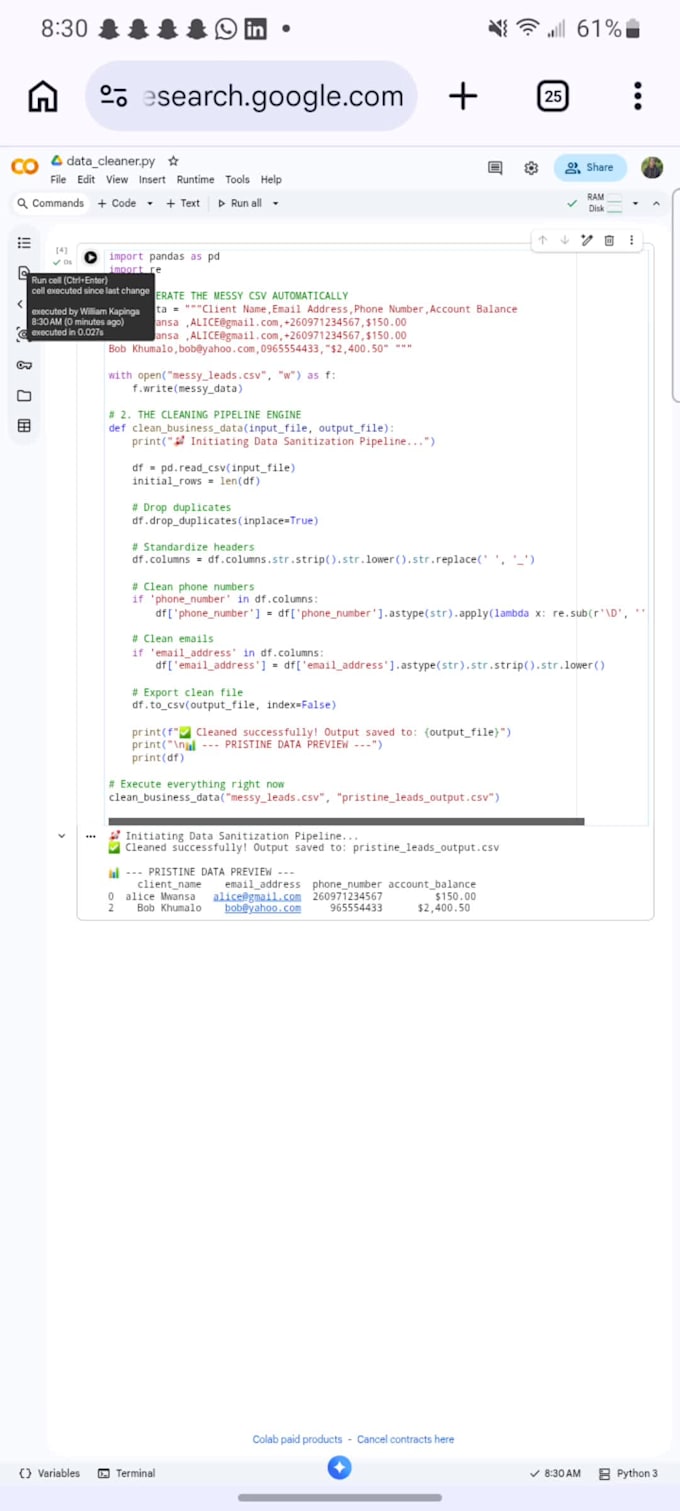Expand the Run all dropdown arrow

point(276,203)
